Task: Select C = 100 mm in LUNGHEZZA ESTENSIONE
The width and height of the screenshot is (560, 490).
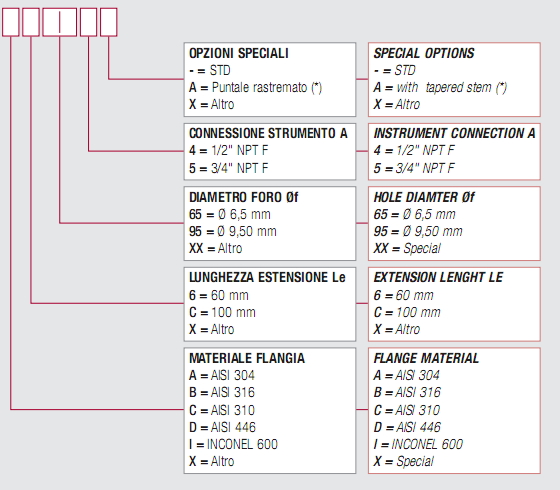Action: pyautogui.click(x=222, y=312)
